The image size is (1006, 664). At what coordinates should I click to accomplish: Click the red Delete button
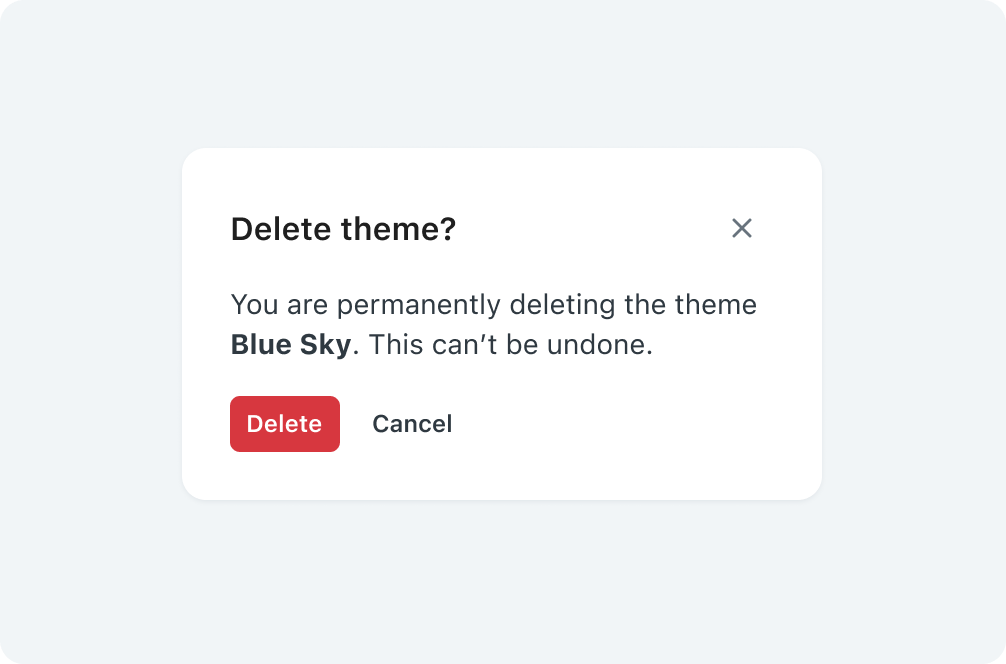[x=285, y=424]
